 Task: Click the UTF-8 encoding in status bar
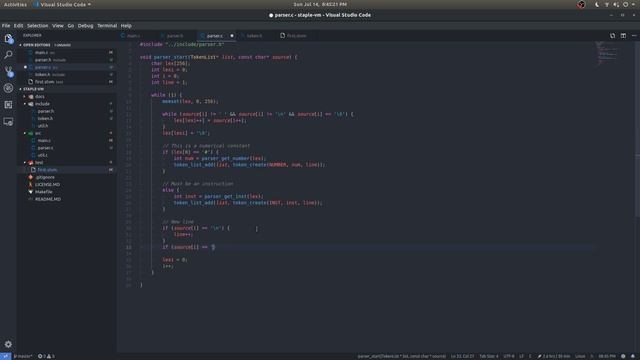pyautogui.click(x=509, y=356)
